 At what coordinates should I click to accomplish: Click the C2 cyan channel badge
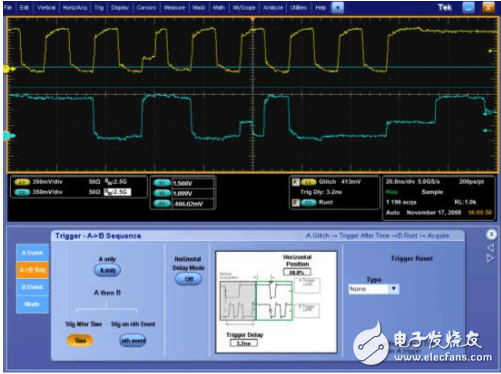coord(22,192)
